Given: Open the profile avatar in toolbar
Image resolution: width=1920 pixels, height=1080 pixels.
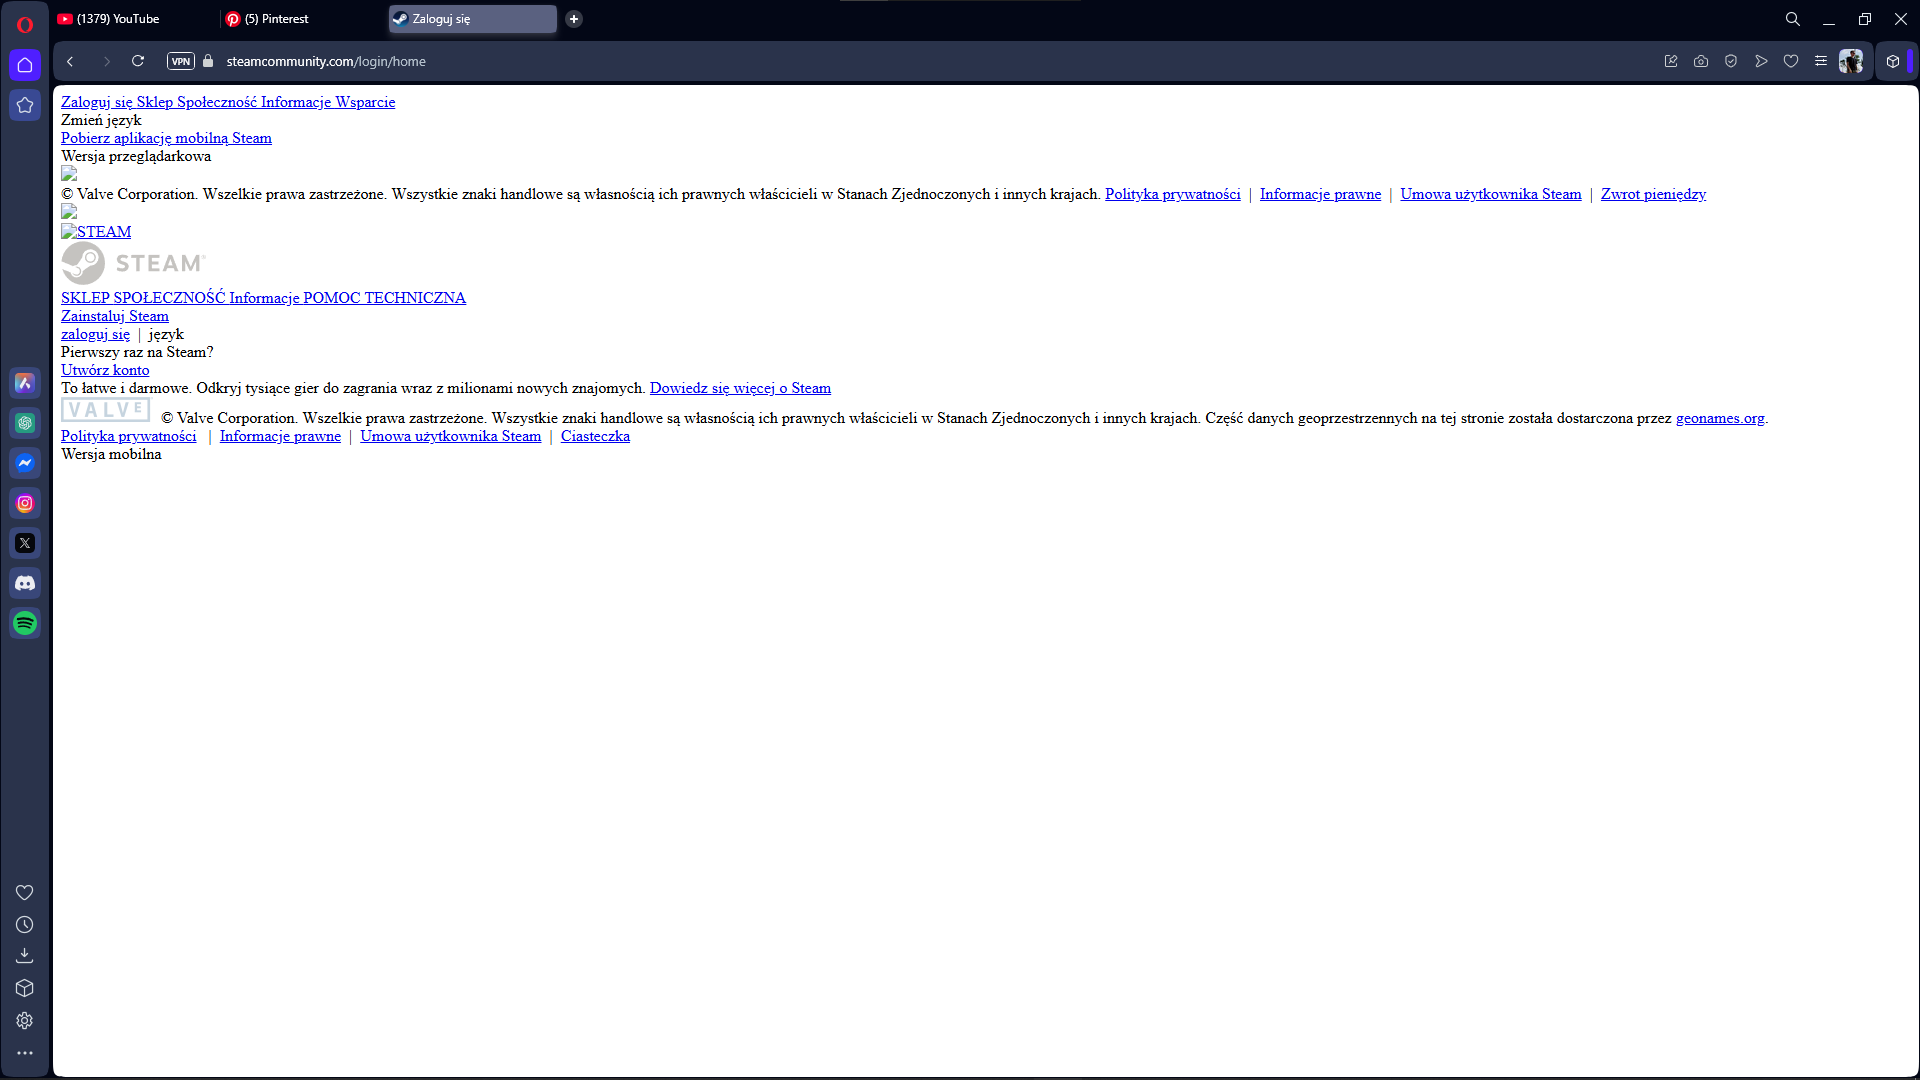Looking at the screenshot, I should 1851,61.
